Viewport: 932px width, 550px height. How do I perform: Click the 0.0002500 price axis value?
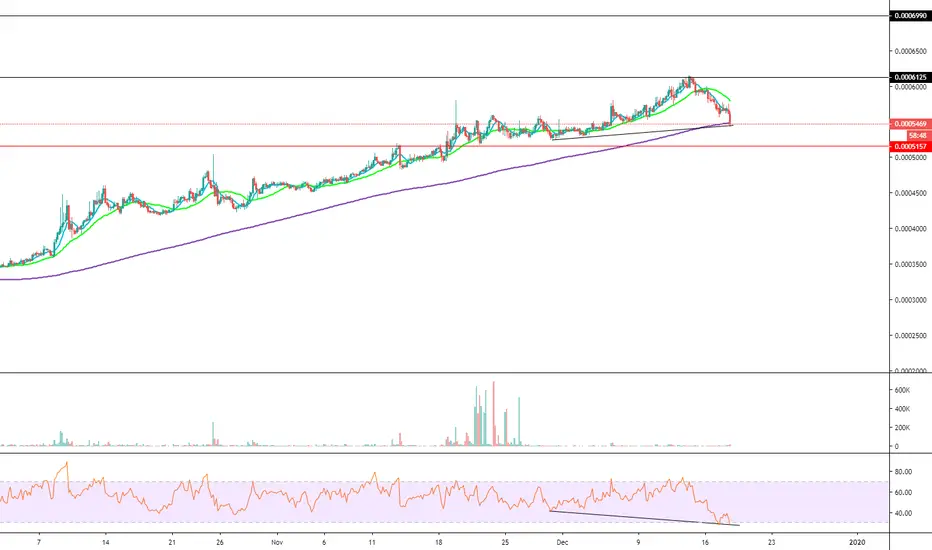[x=911, y=336]
